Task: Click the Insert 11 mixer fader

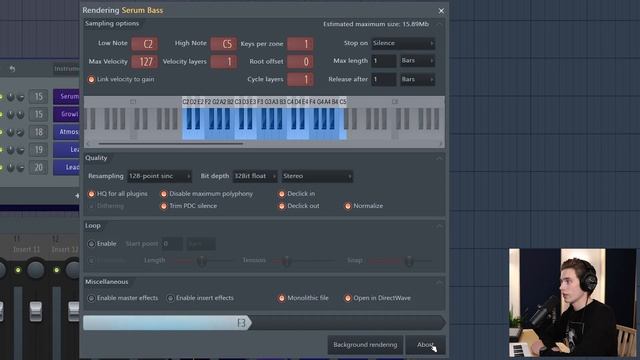Action: coord(36,311)
